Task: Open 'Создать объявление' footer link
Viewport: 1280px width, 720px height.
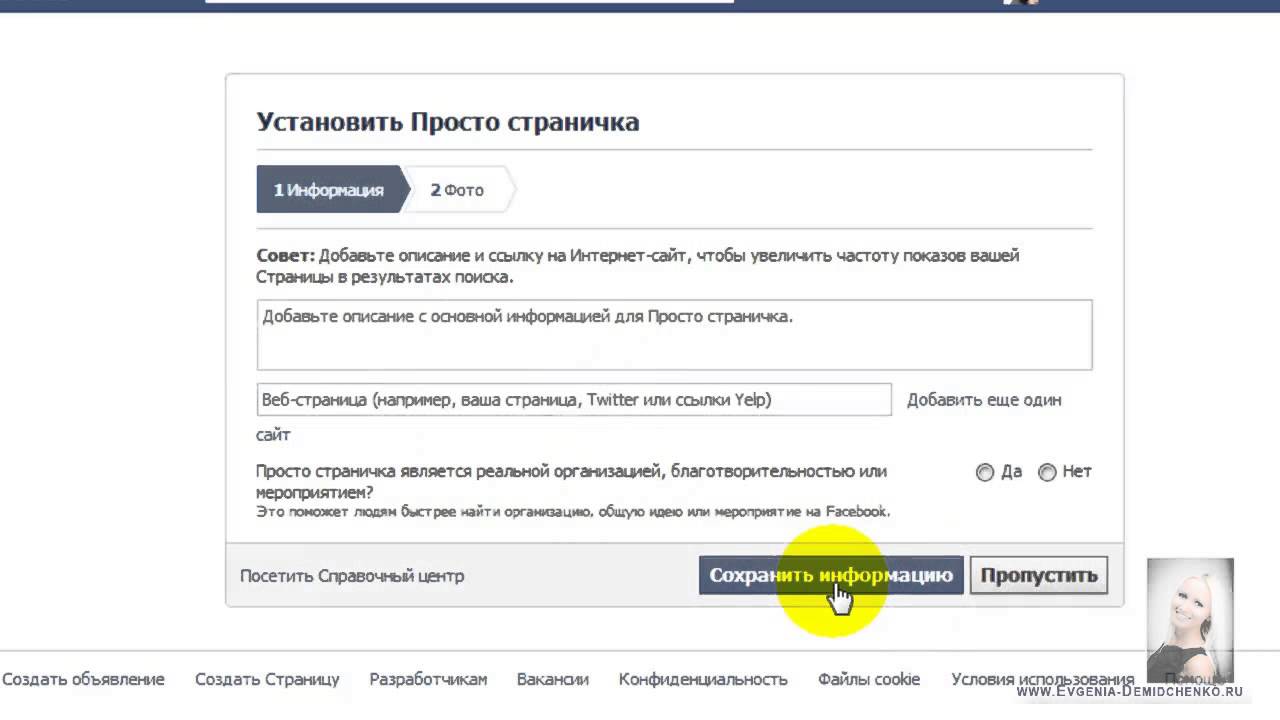Action: [83, 679]
